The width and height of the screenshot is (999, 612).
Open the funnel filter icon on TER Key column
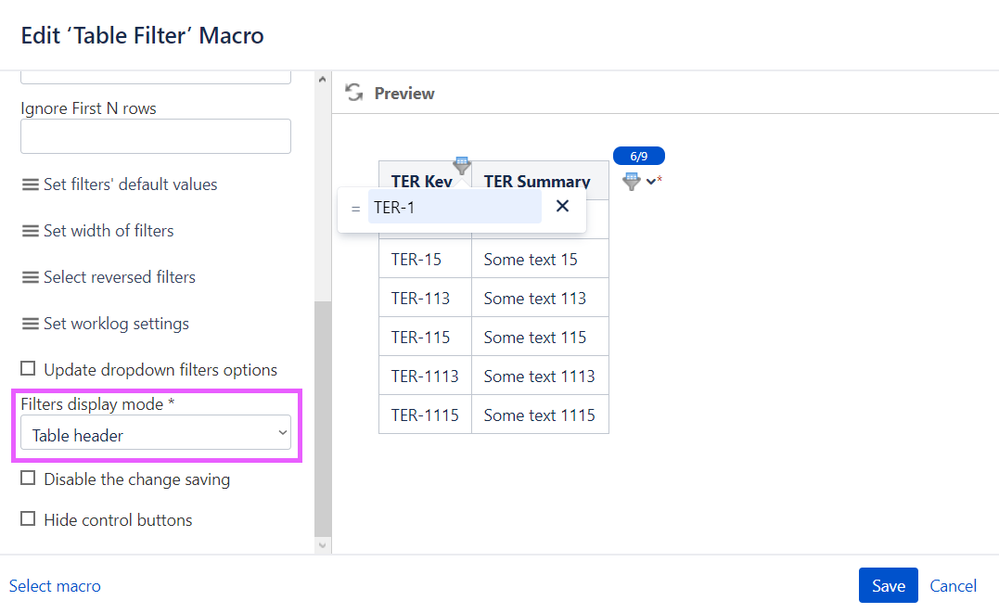(462, 166)
